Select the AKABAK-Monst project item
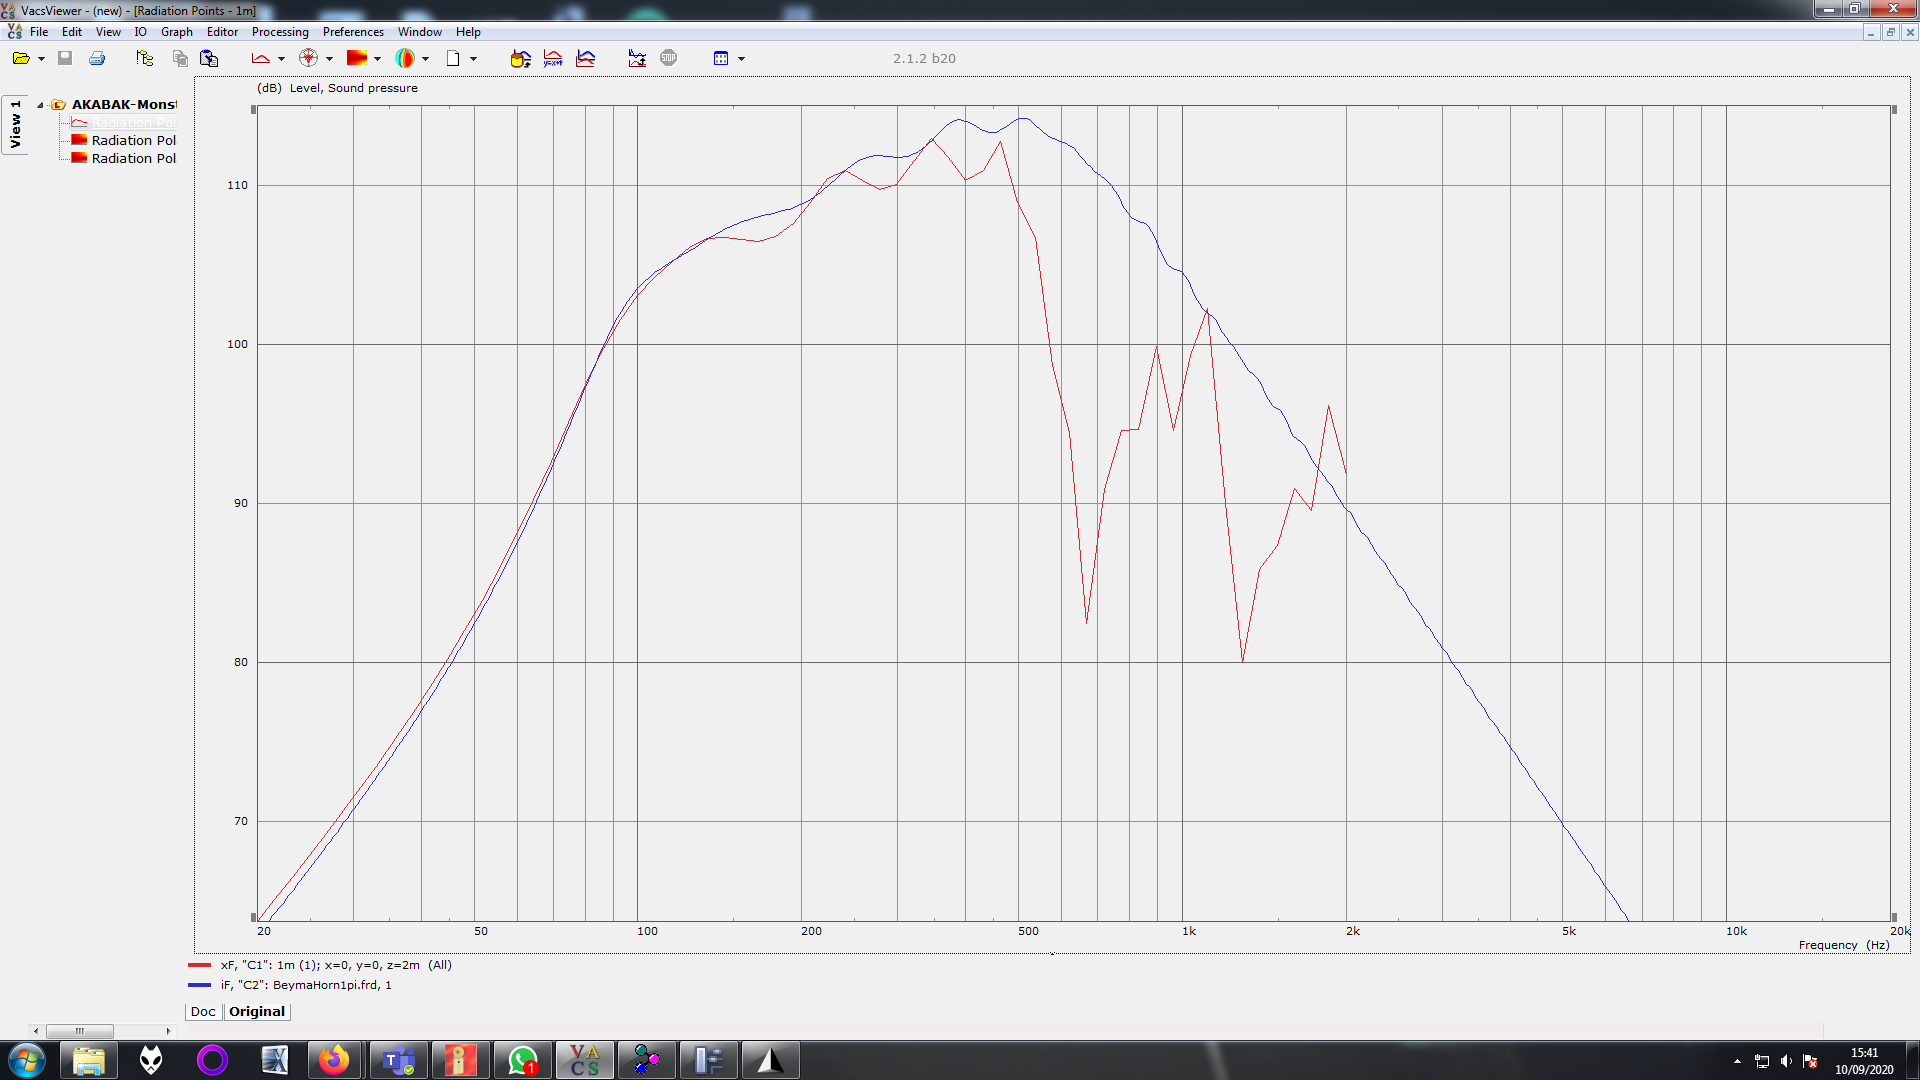The width and height of the screenshot is (1920, 1080). click(124, 105)
